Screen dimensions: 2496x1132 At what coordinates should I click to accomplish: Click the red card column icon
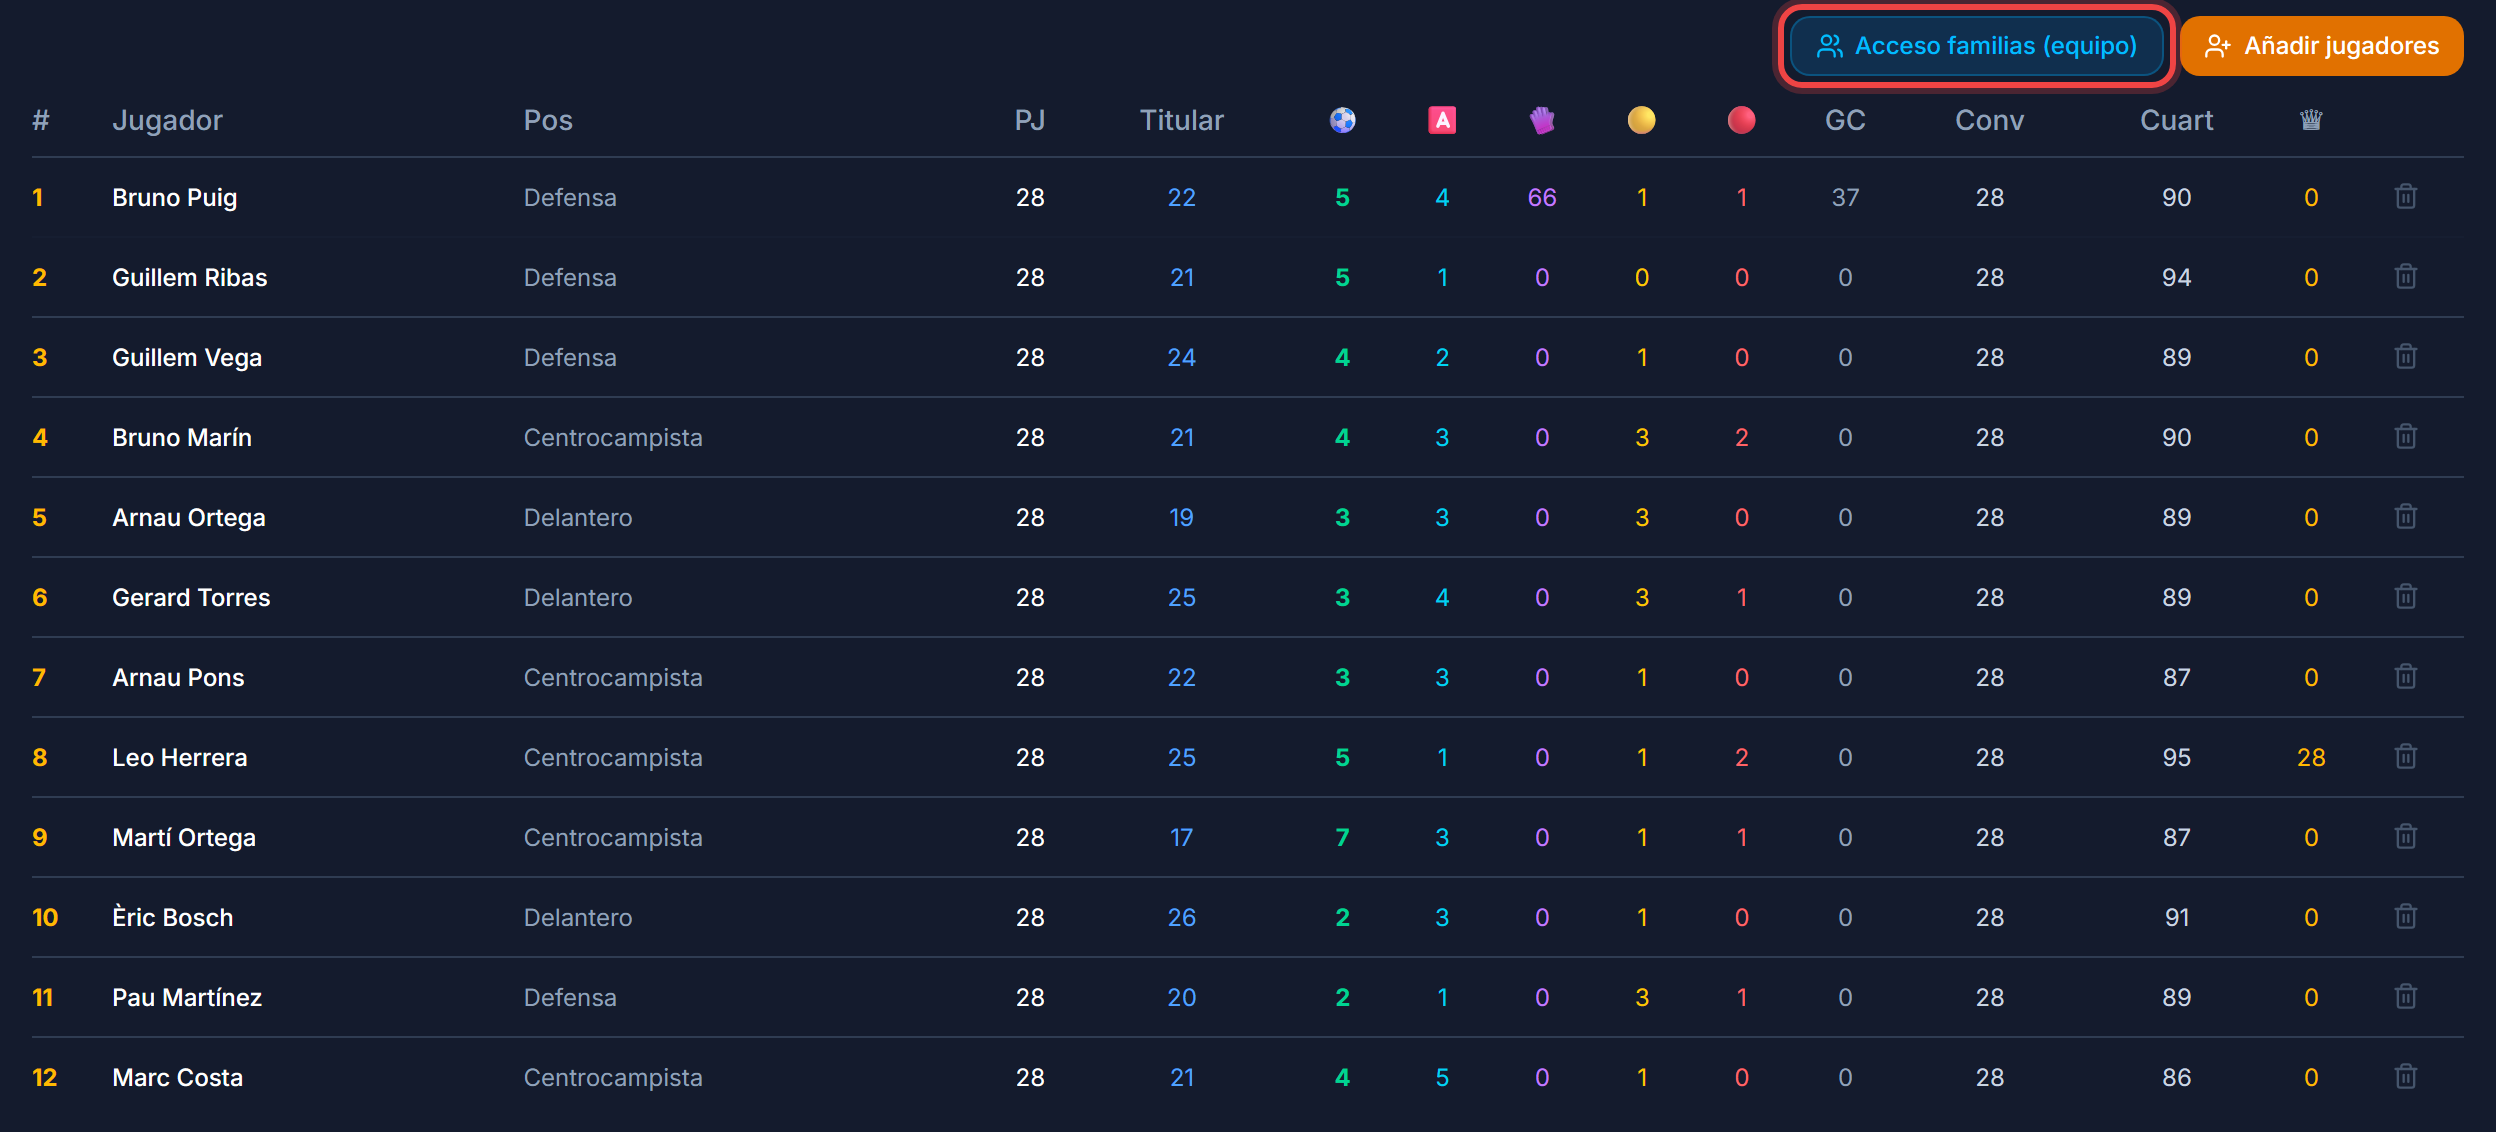1741,120
